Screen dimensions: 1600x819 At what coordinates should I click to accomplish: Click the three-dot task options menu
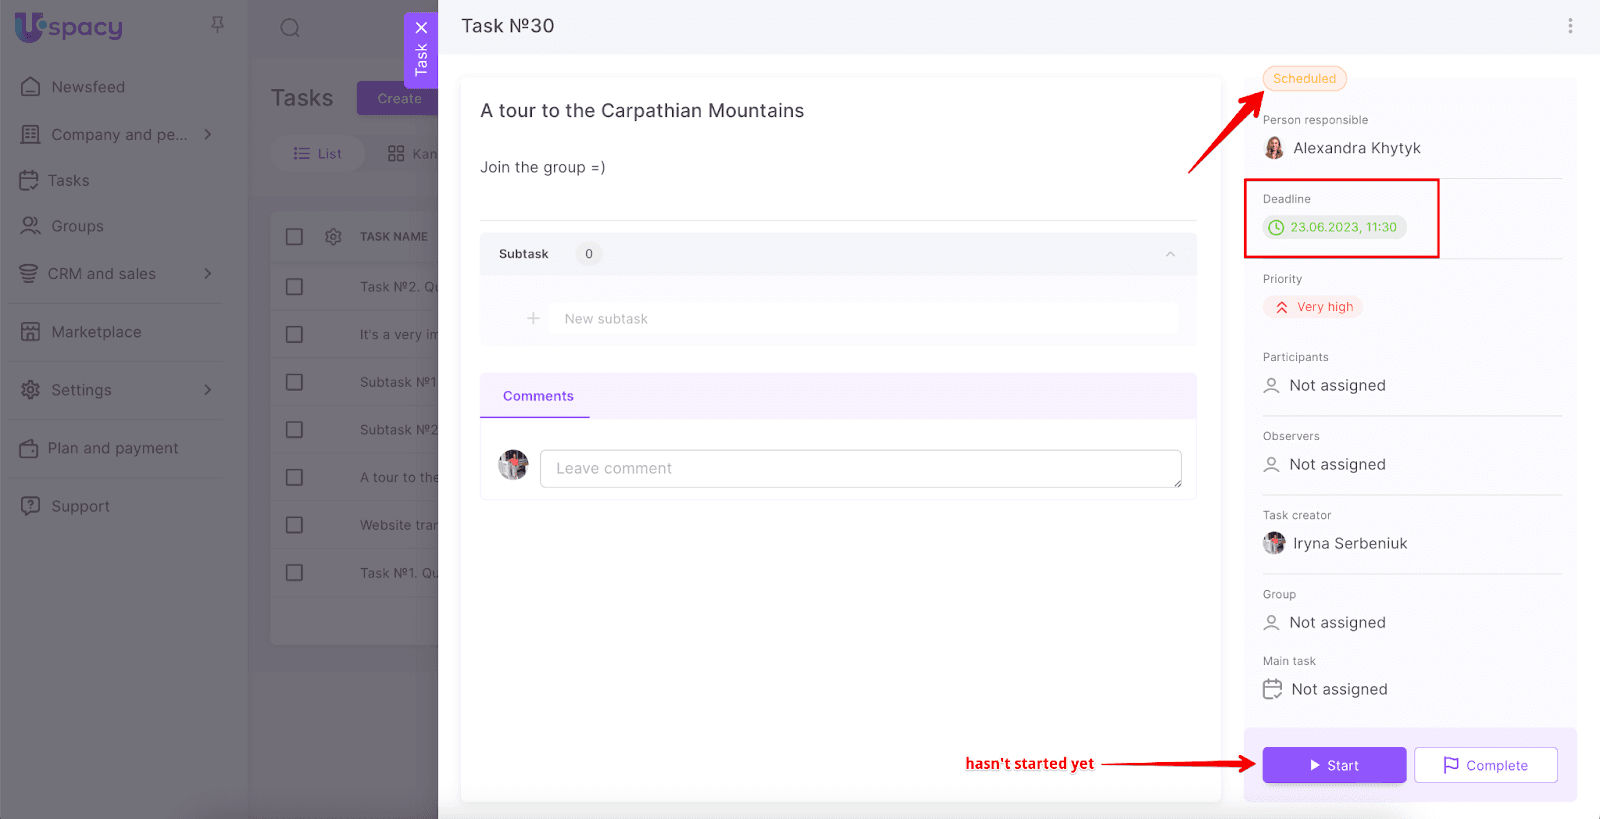(x=1570, y=26)
